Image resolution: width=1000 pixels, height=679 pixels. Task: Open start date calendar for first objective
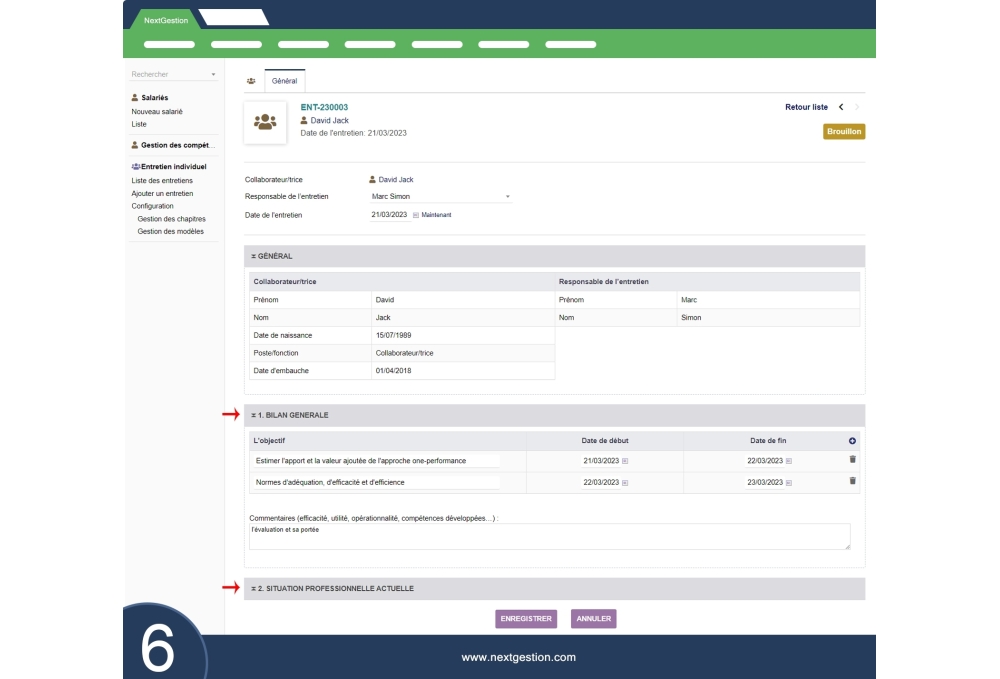click(625, 461)
